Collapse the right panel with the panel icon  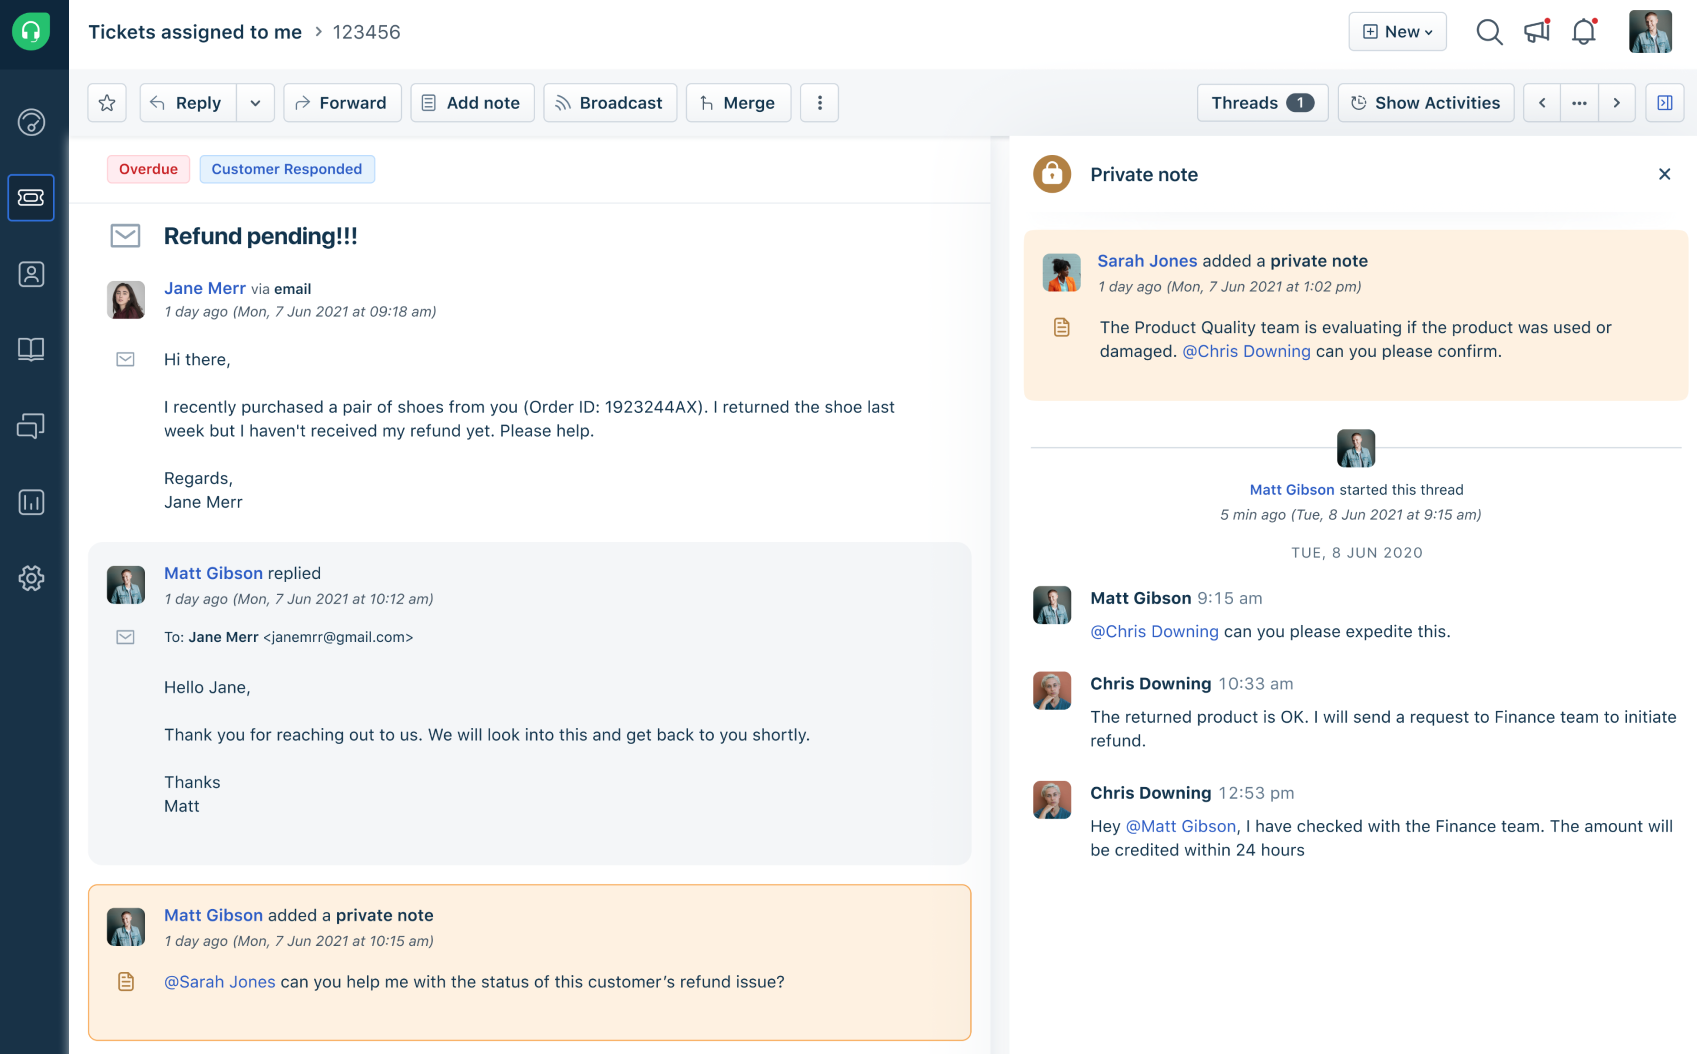coord(1664,102)
